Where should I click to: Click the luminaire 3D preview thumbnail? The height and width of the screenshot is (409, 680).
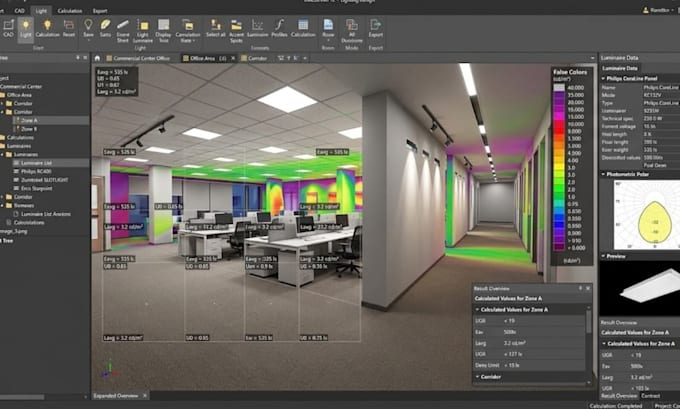(x=640, y=288)
